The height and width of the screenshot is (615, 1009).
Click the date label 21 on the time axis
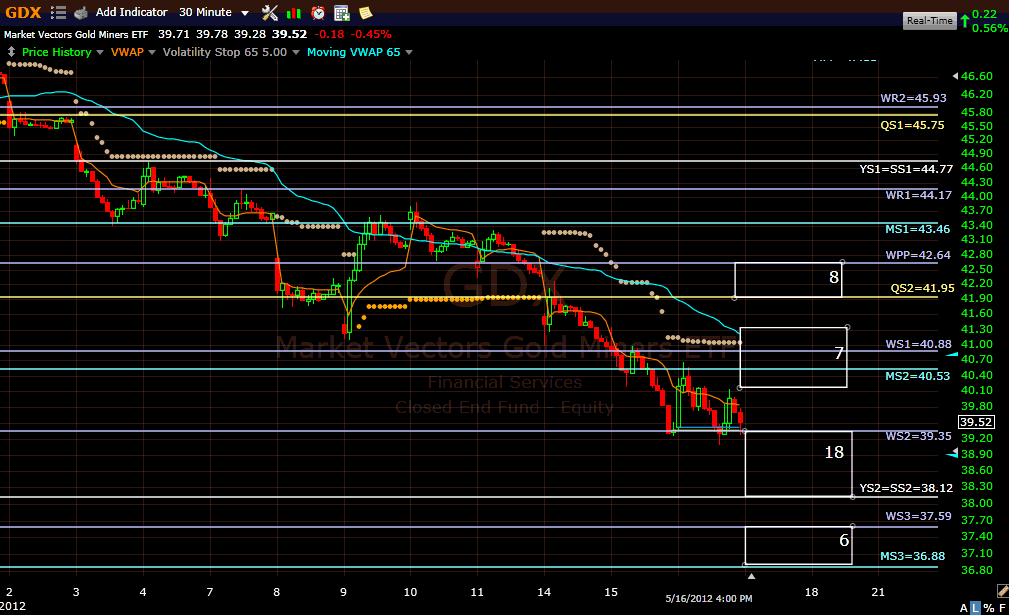[878, 592]
